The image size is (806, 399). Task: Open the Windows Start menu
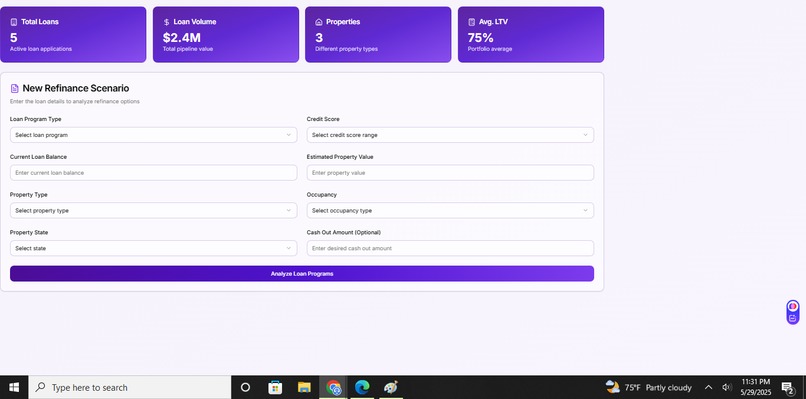[14, 387]
